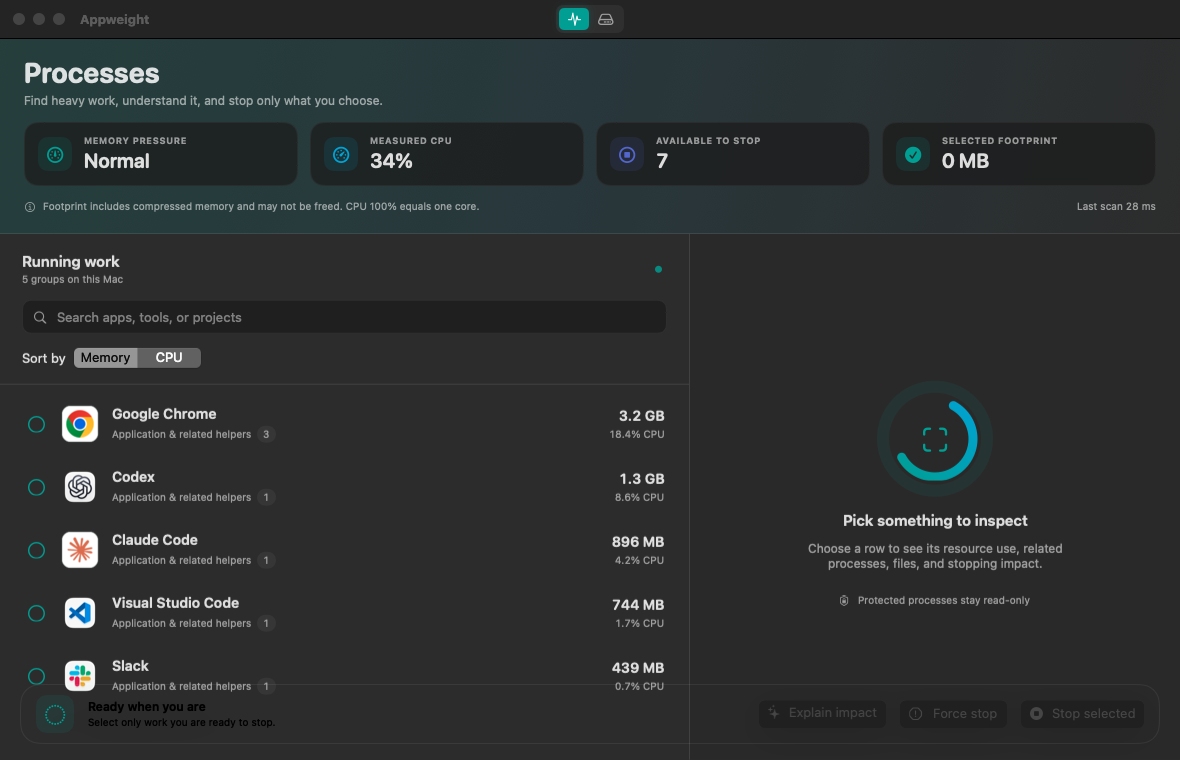Viewport: 1180px width, 760px height.
Task: Click the Slack app icon
Action: tap(80, 676)
